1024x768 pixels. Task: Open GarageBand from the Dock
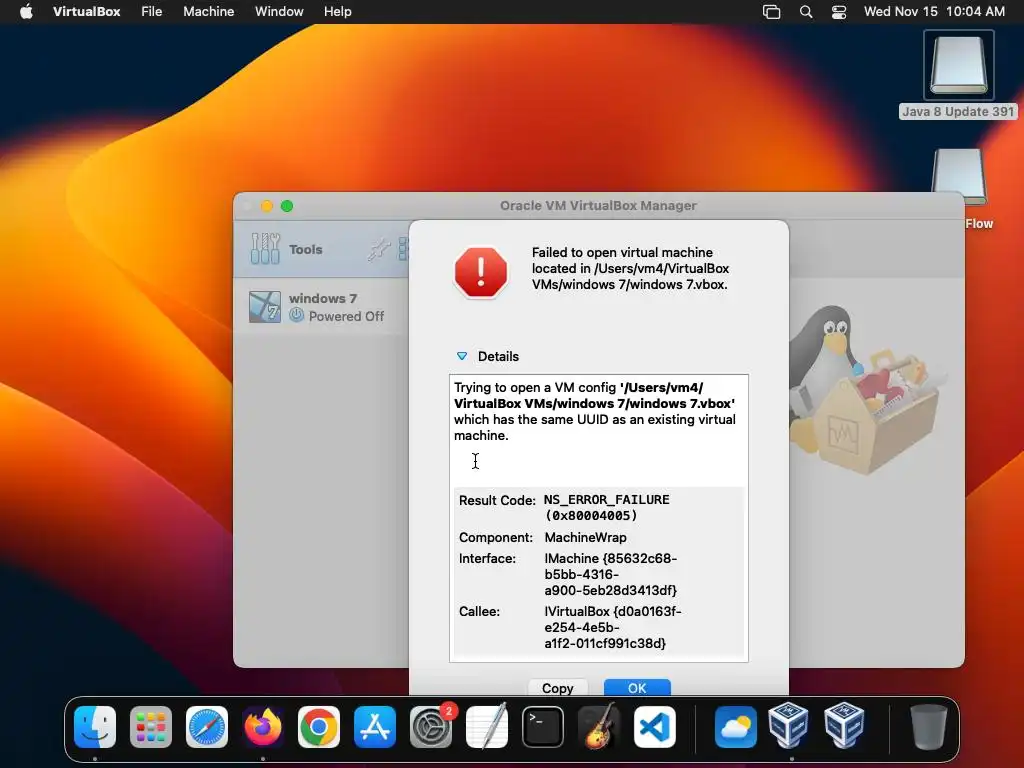599,727
